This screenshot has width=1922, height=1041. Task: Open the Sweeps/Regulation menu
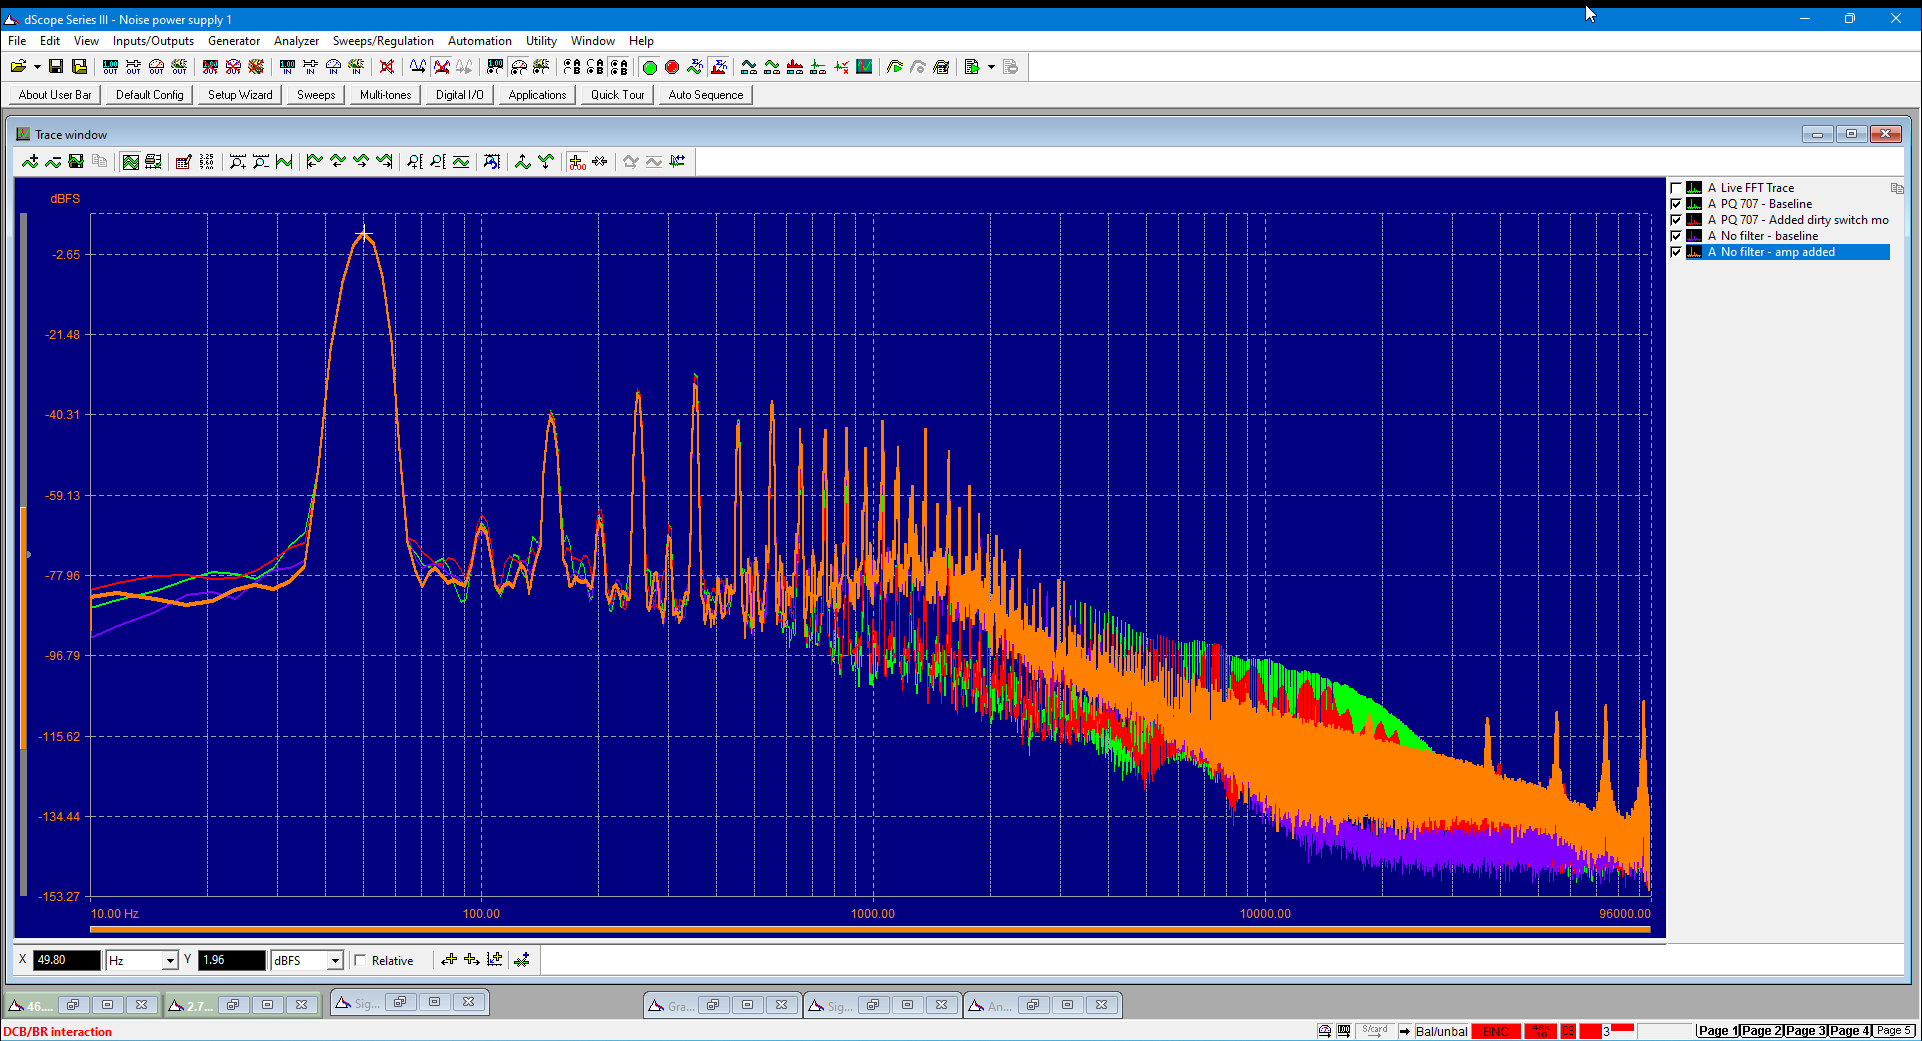pos(383,41)
